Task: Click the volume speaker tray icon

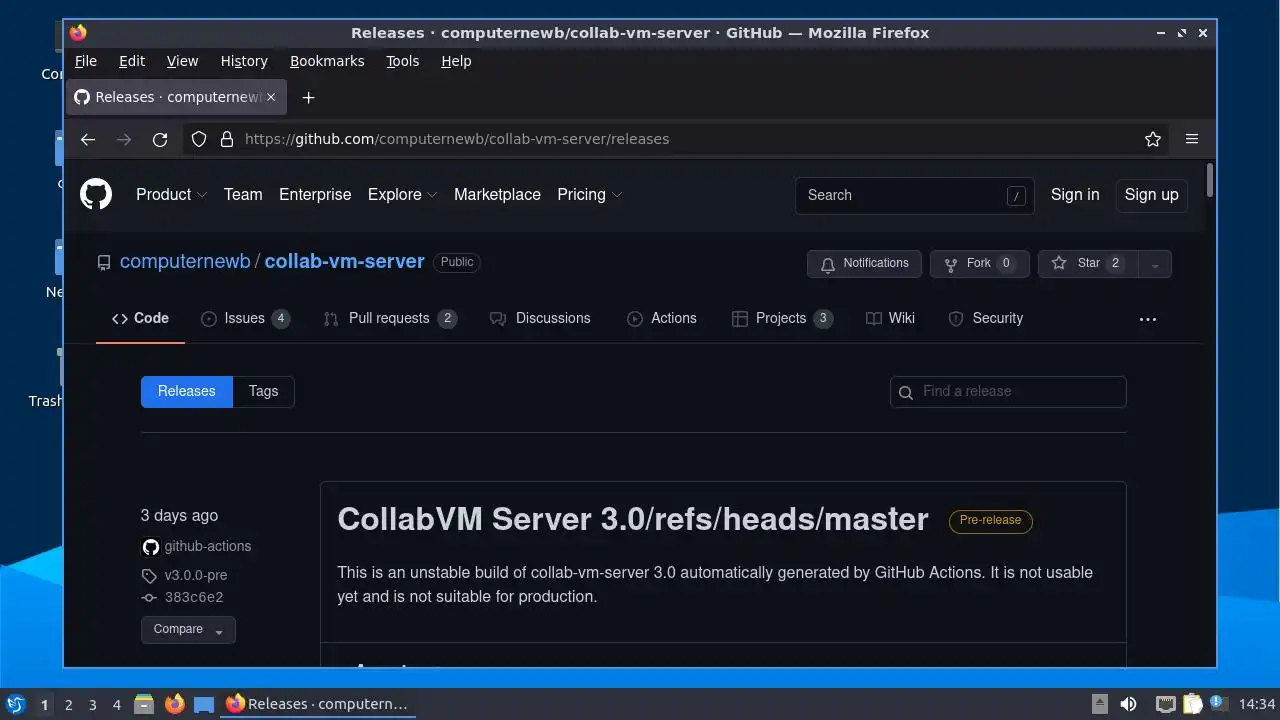Action: 1128,704
